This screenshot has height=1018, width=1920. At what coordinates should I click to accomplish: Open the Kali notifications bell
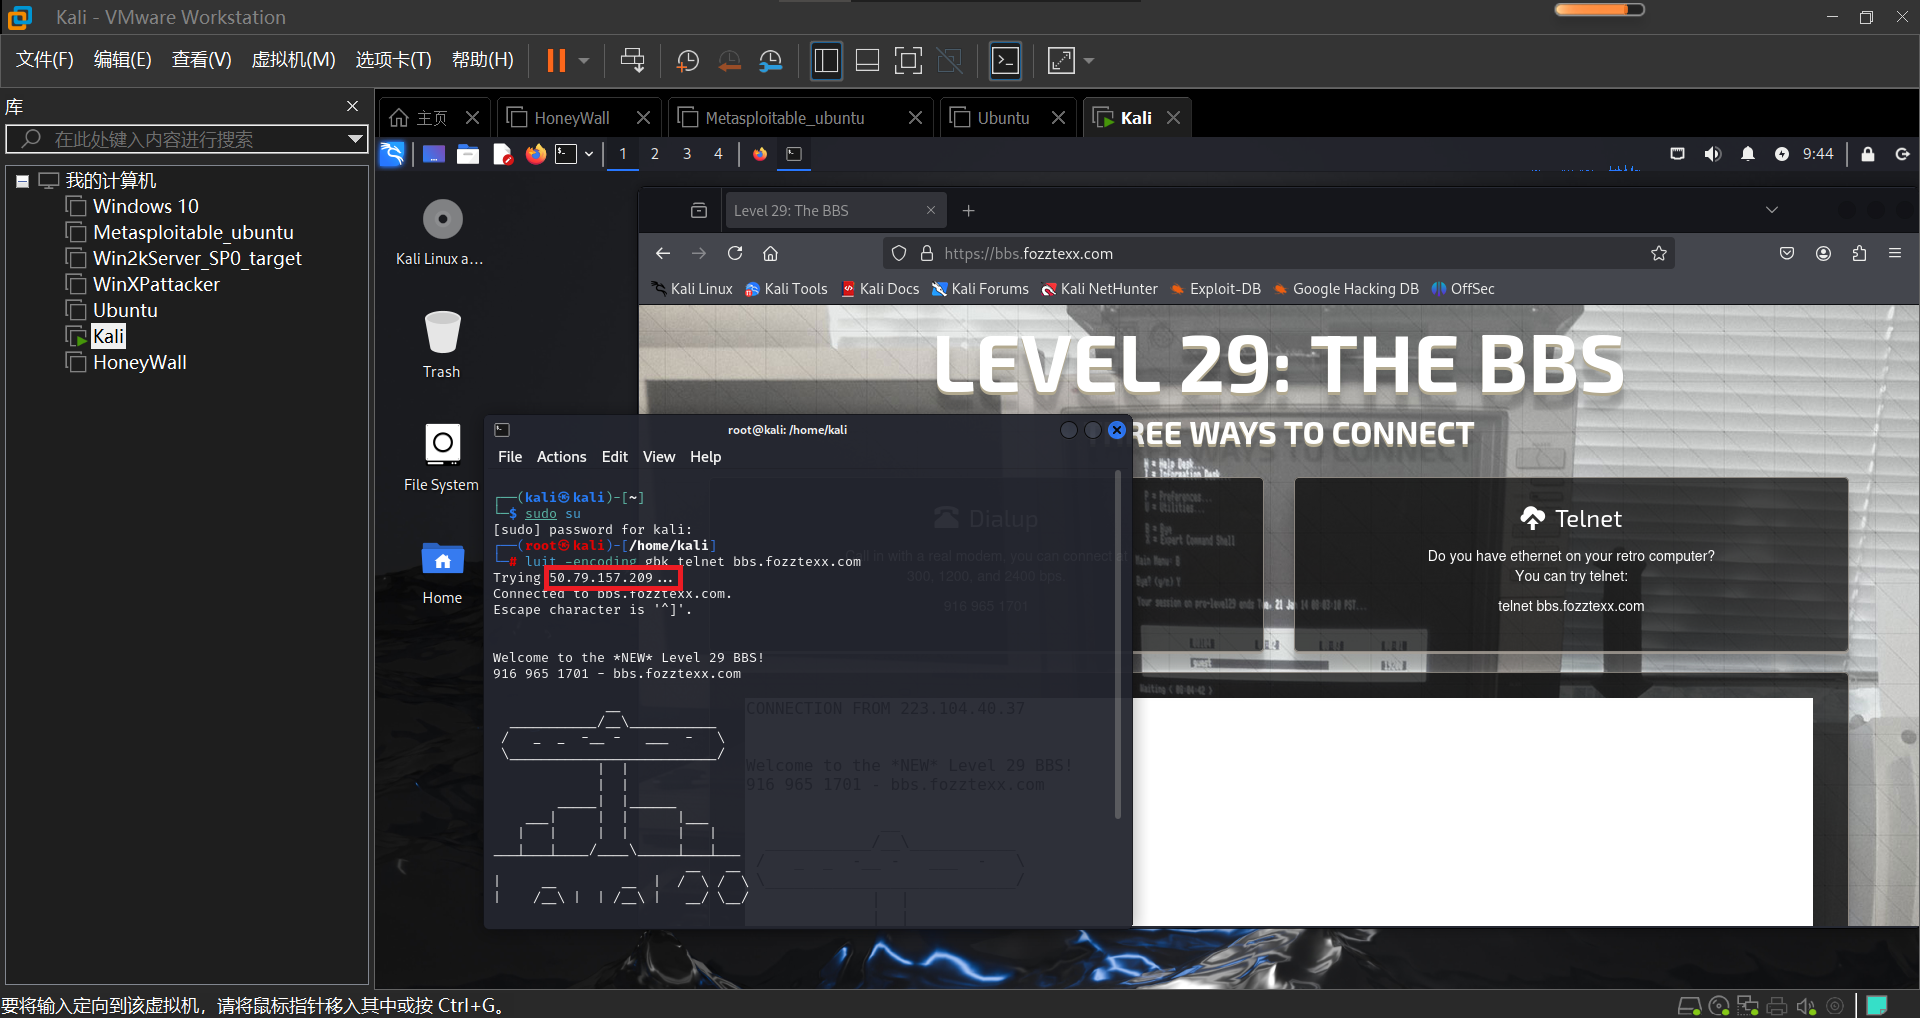click(1748, 154)
